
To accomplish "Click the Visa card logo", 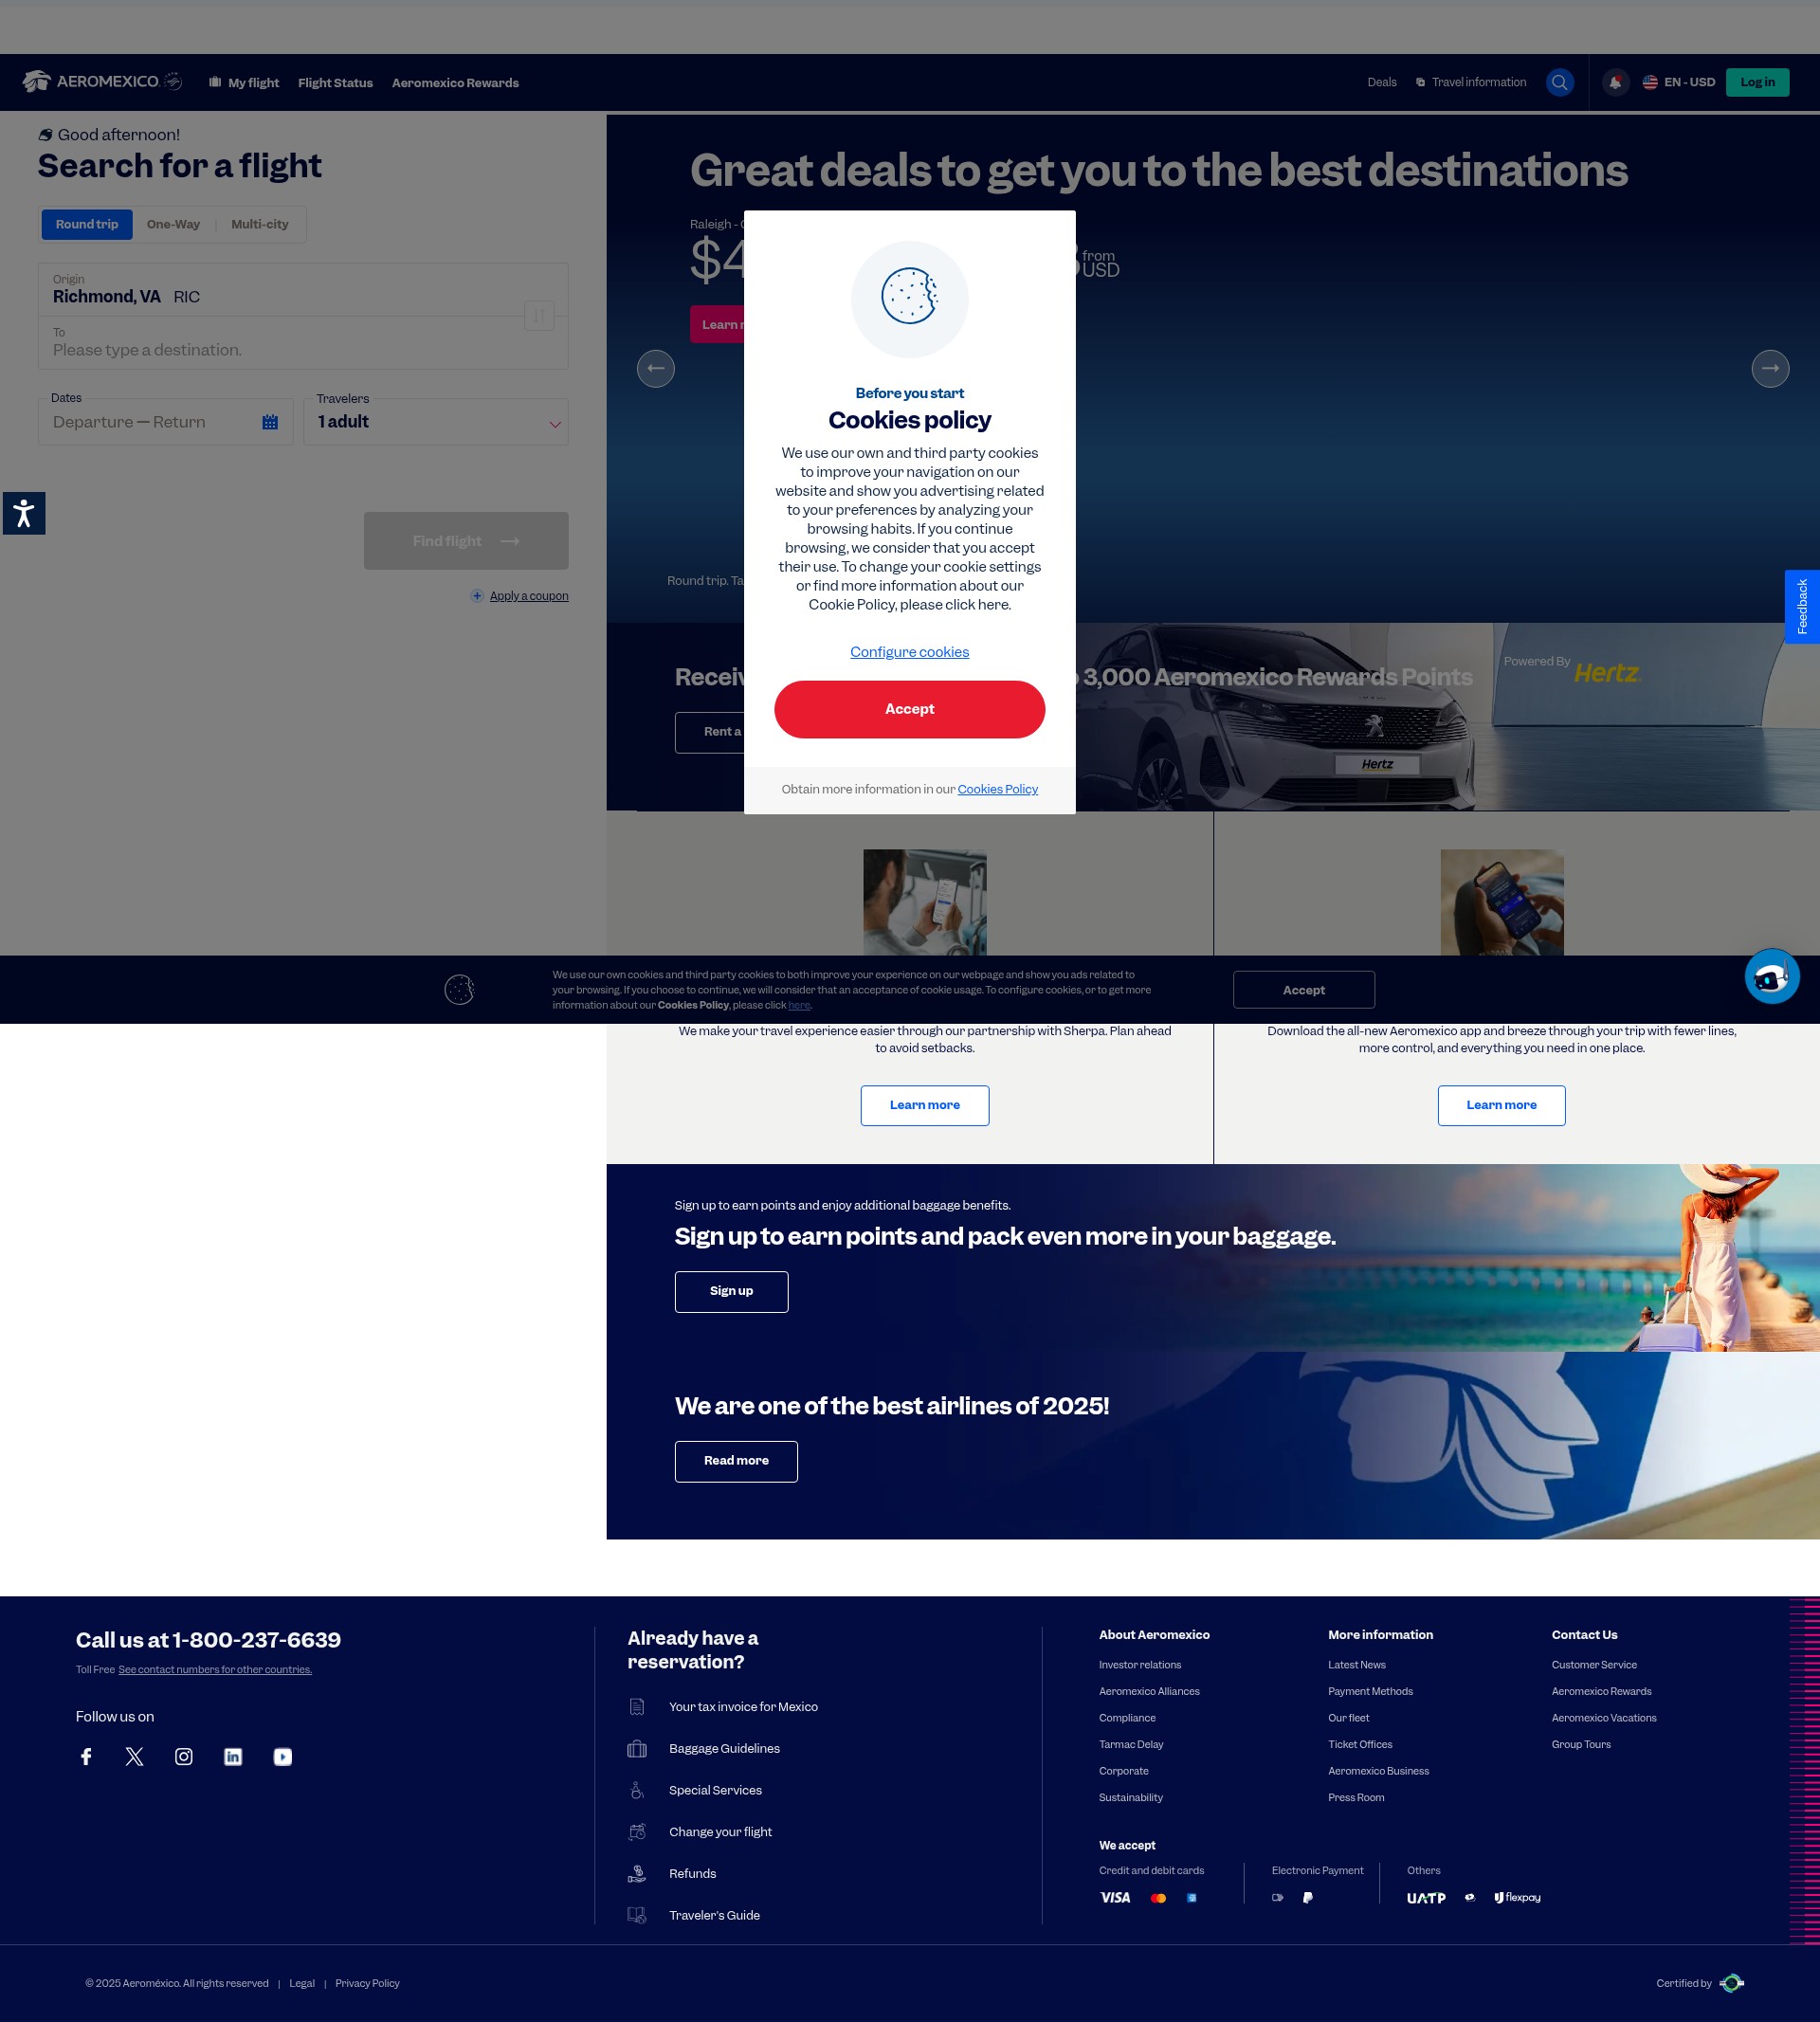I will 1115,1897.
